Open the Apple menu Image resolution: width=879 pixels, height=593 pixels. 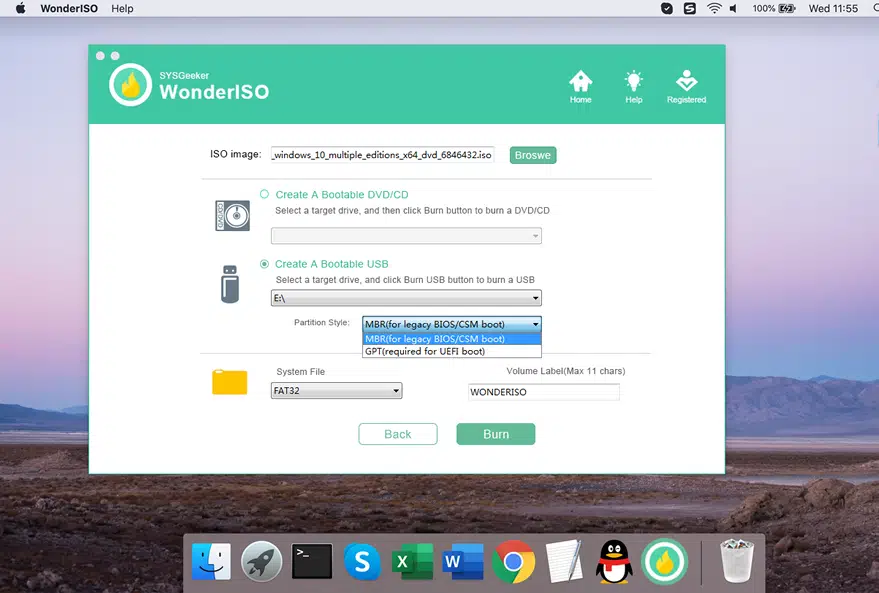point(21,8)
